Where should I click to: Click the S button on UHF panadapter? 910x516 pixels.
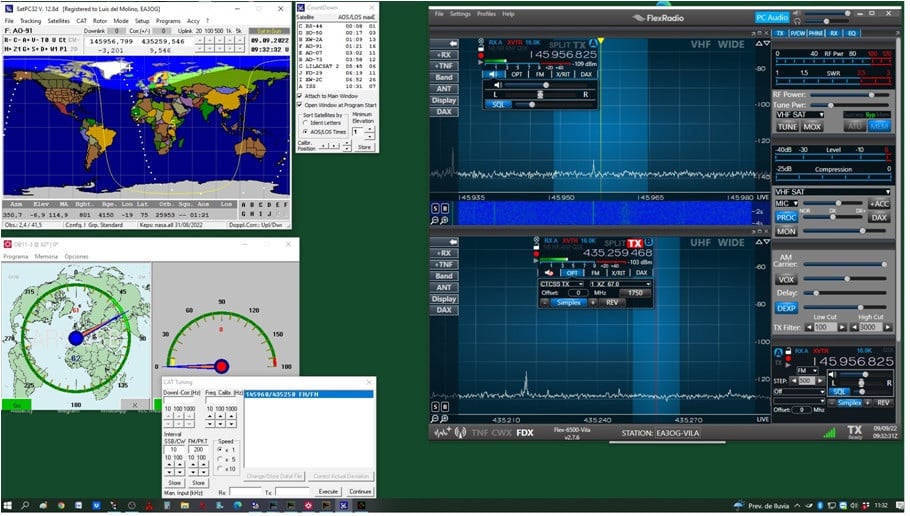coord(435,406)
